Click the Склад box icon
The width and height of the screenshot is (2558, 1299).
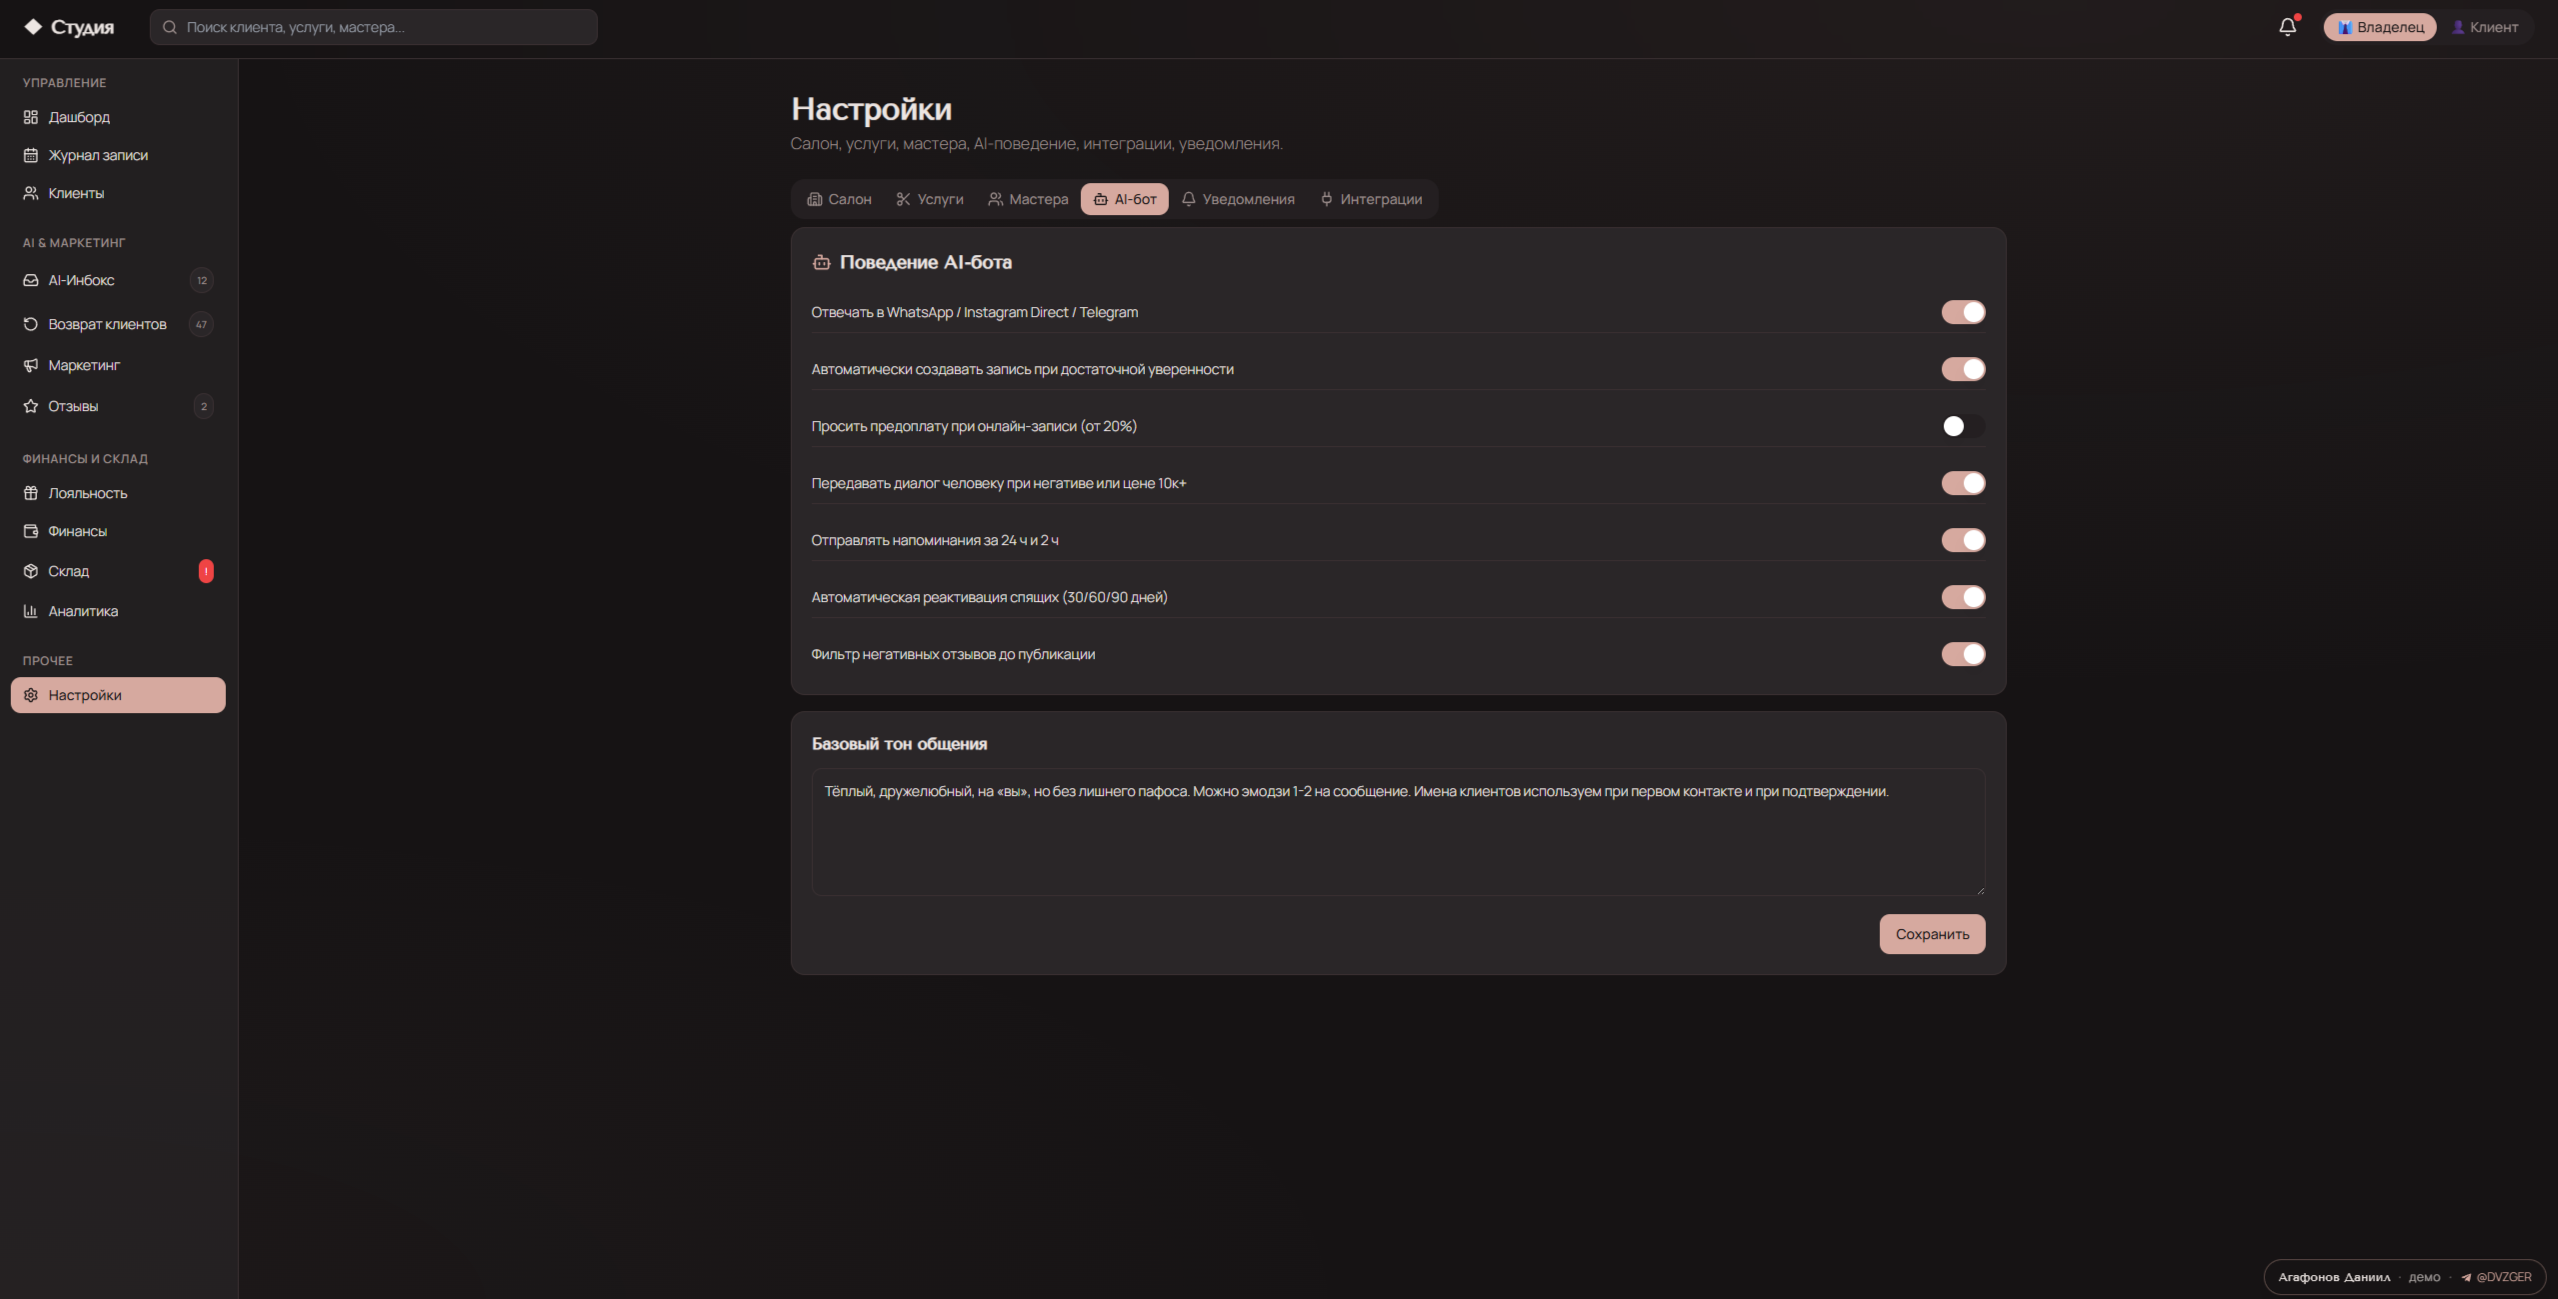click(31, 571)
